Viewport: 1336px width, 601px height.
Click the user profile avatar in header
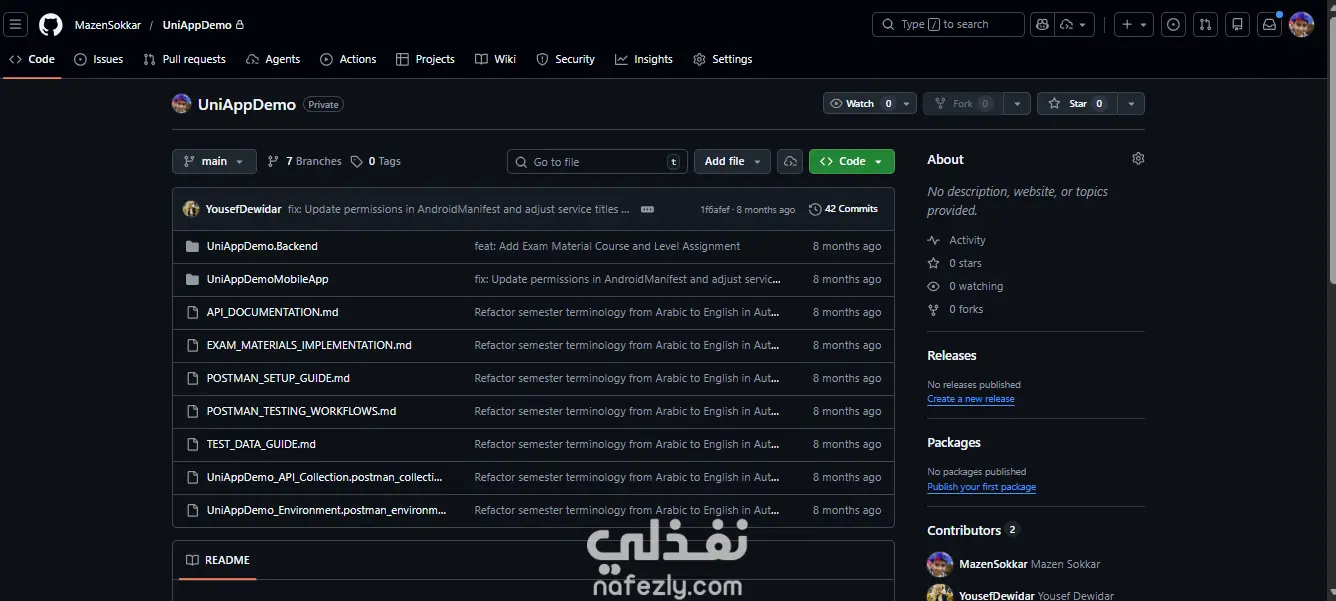[1301, 25]
